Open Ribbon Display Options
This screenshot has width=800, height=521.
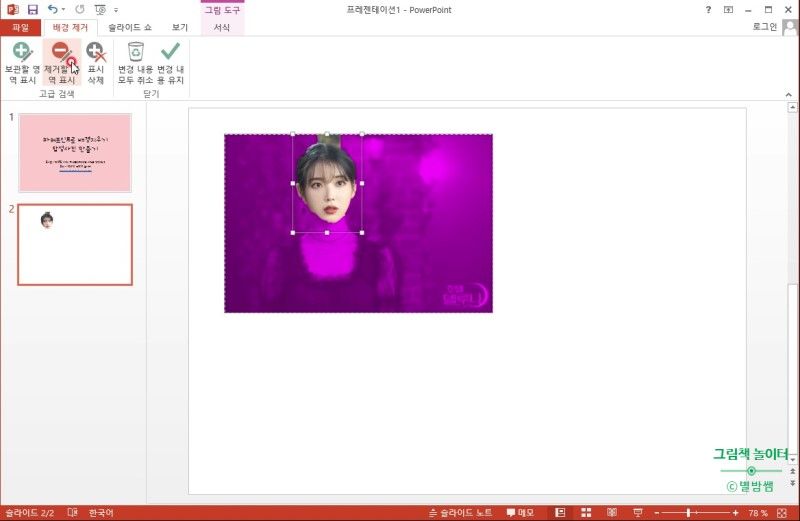(x=728, y=10)
